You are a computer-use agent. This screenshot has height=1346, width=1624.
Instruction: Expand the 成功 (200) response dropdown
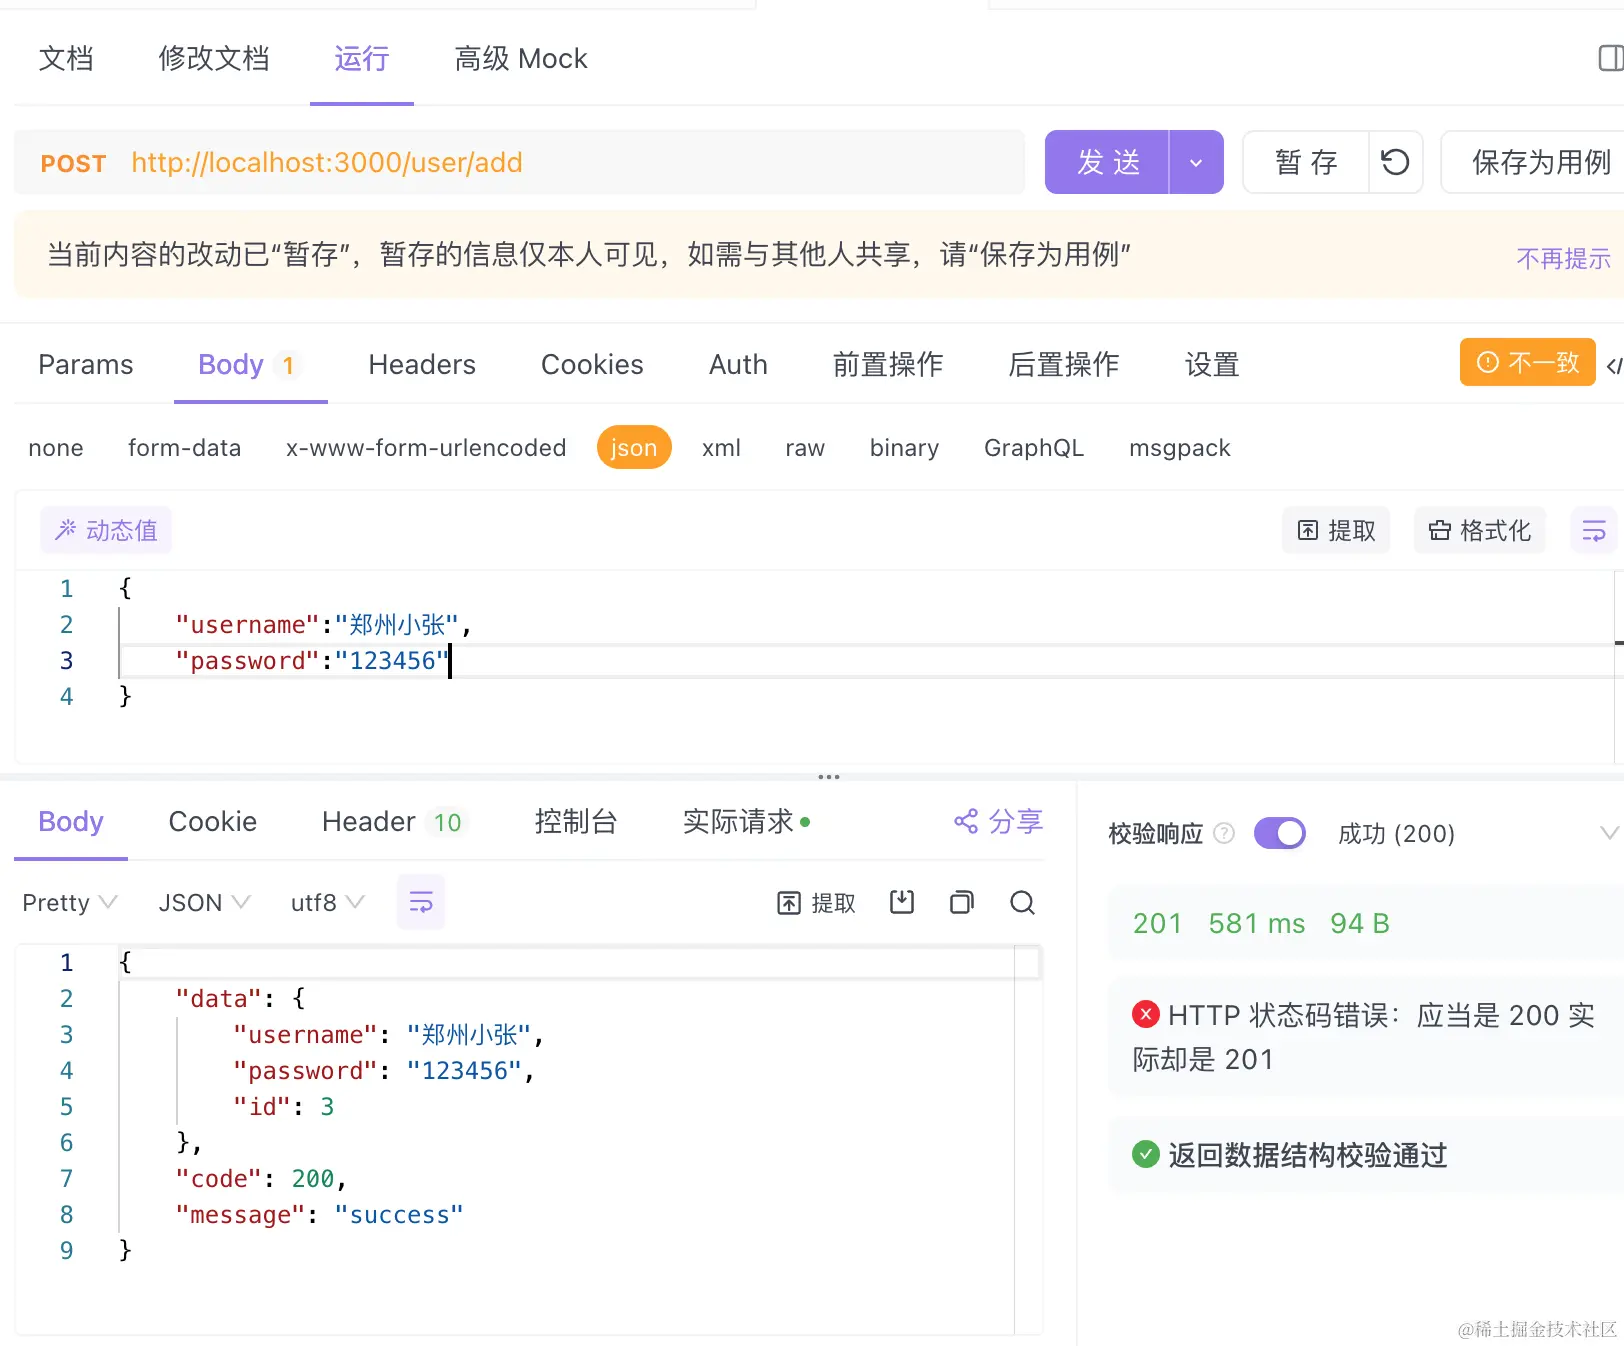[1609, 833]
